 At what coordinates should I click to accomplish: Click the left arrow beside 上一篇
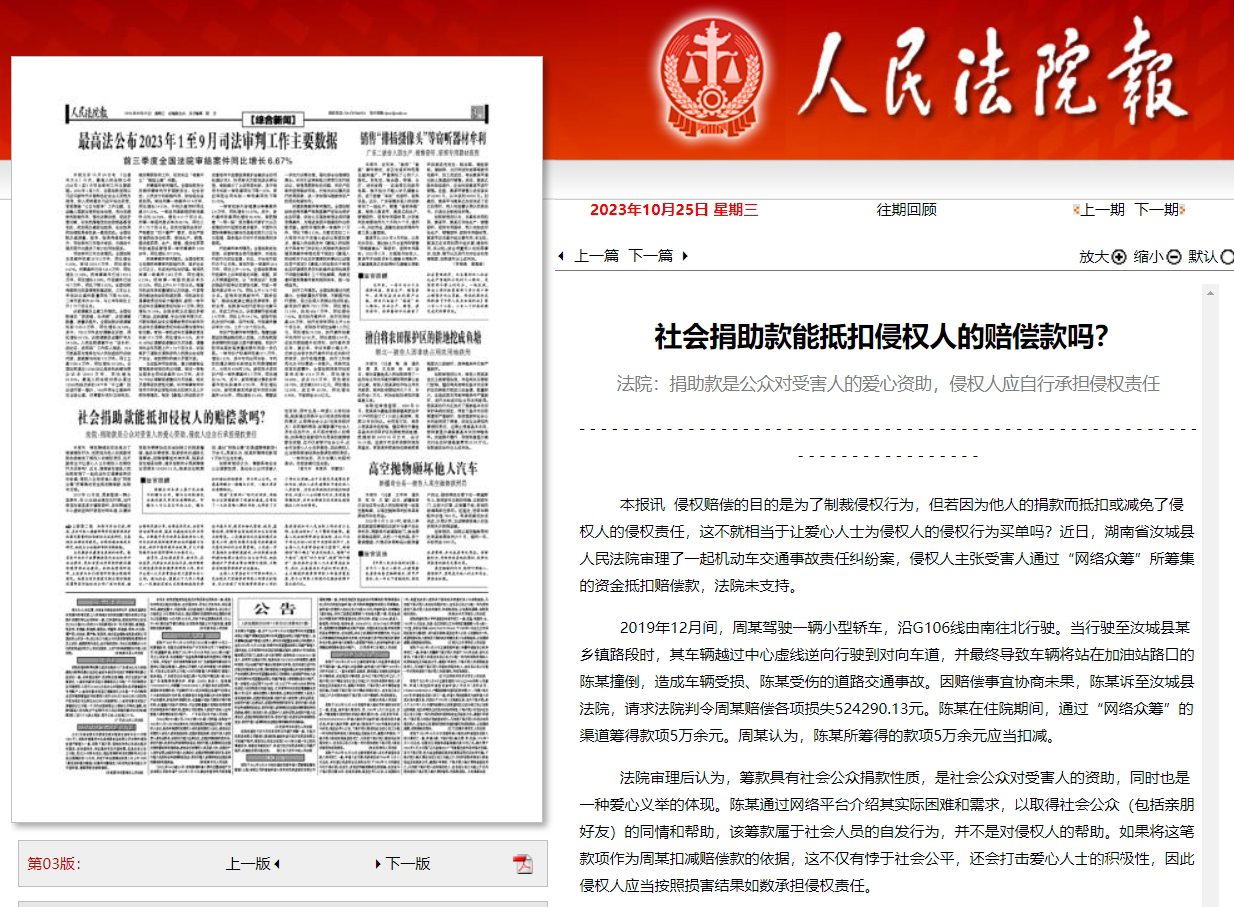561,256
